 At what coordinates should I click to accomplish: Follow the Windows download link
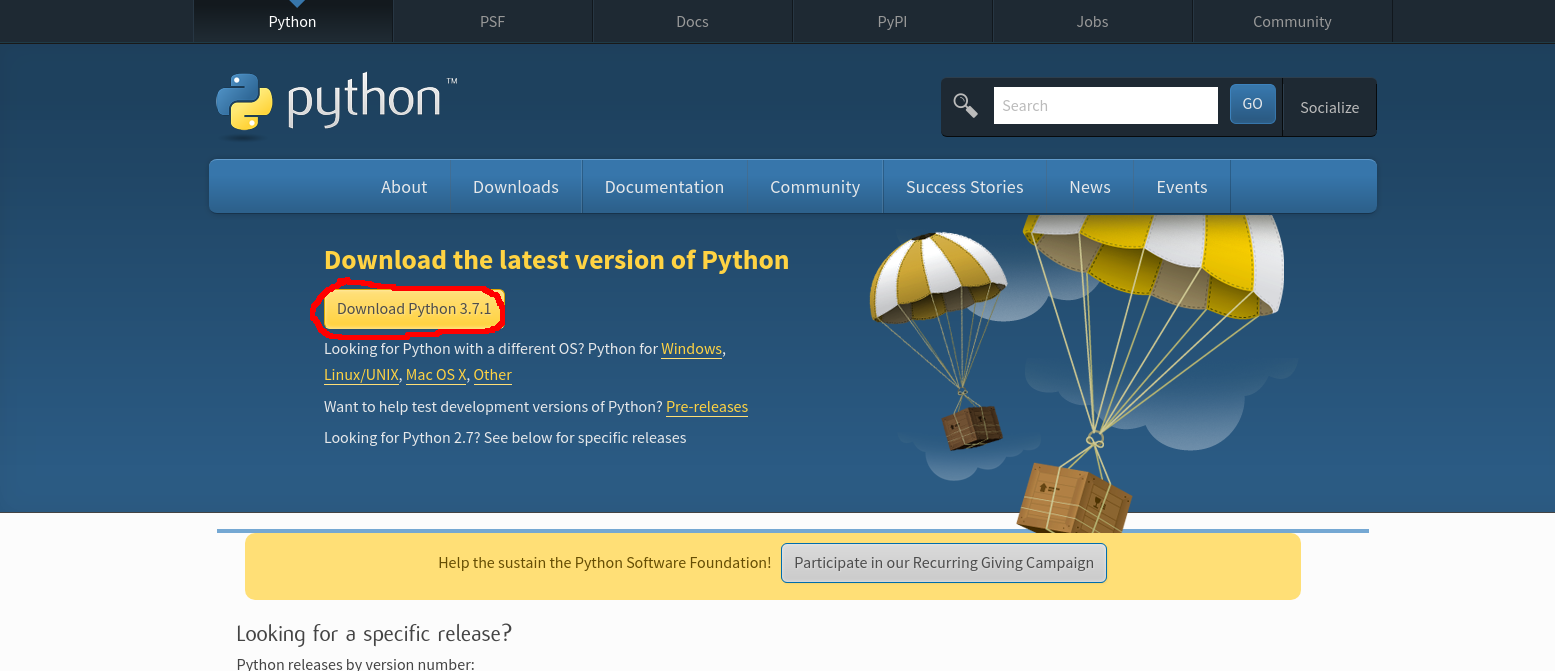691,349
